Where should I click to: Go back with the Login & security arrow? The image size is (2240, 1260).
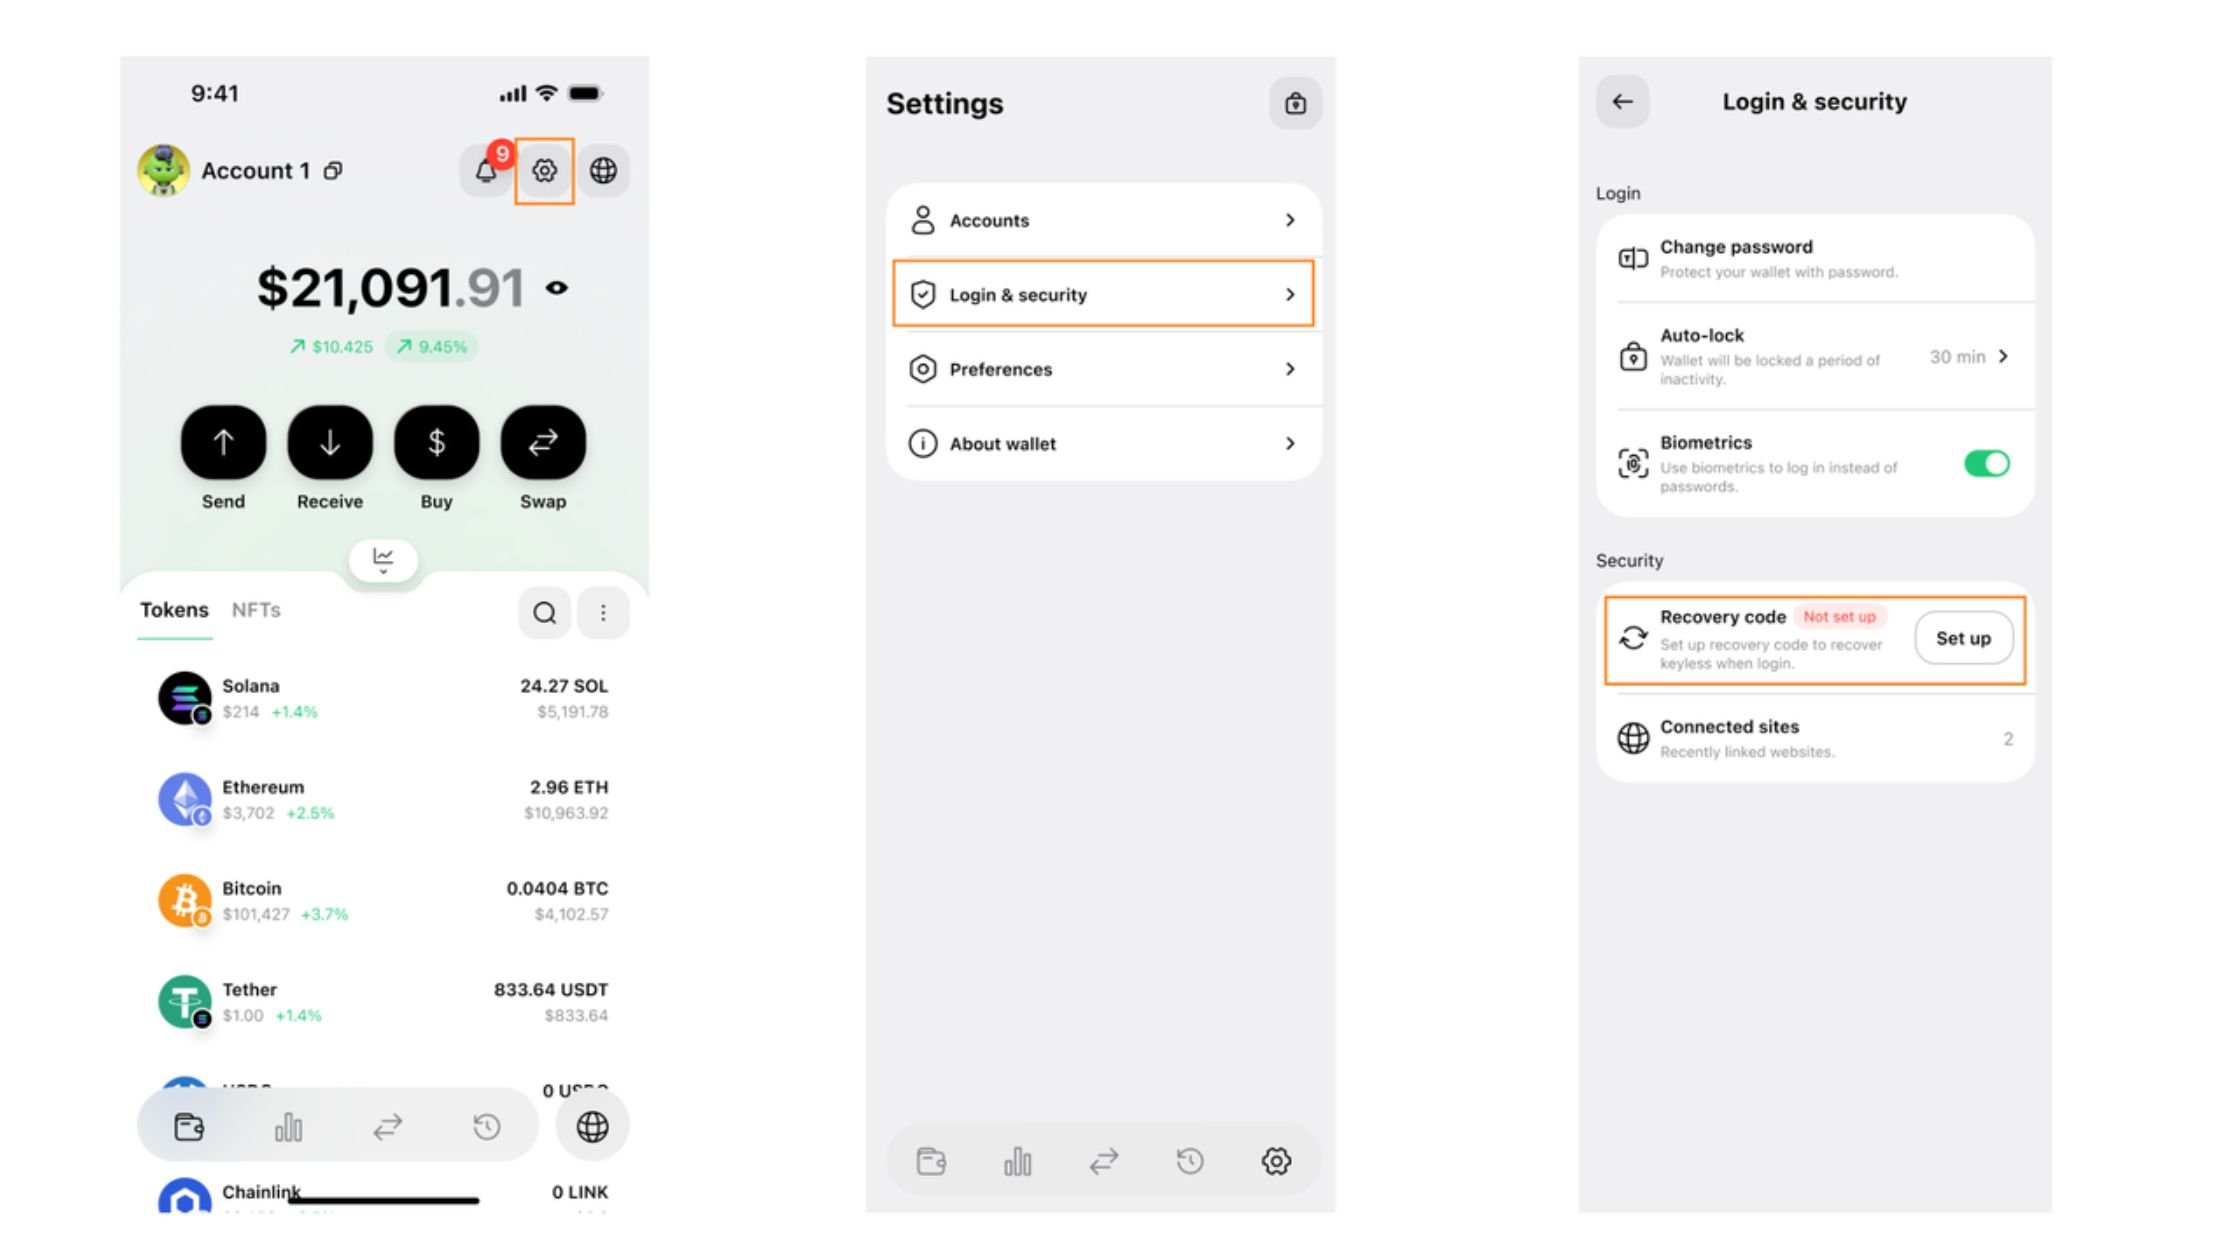click(x=1622, y=102)
